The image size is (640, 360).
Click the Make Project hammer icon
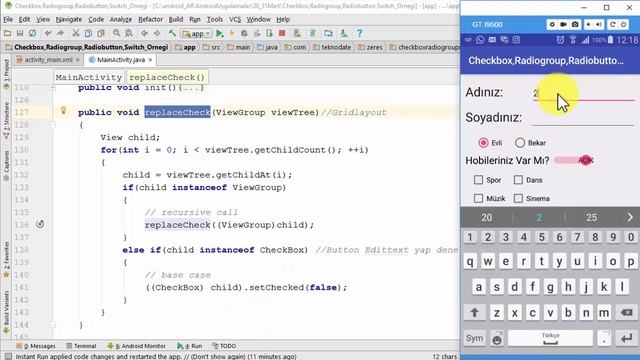pos(172,33)
